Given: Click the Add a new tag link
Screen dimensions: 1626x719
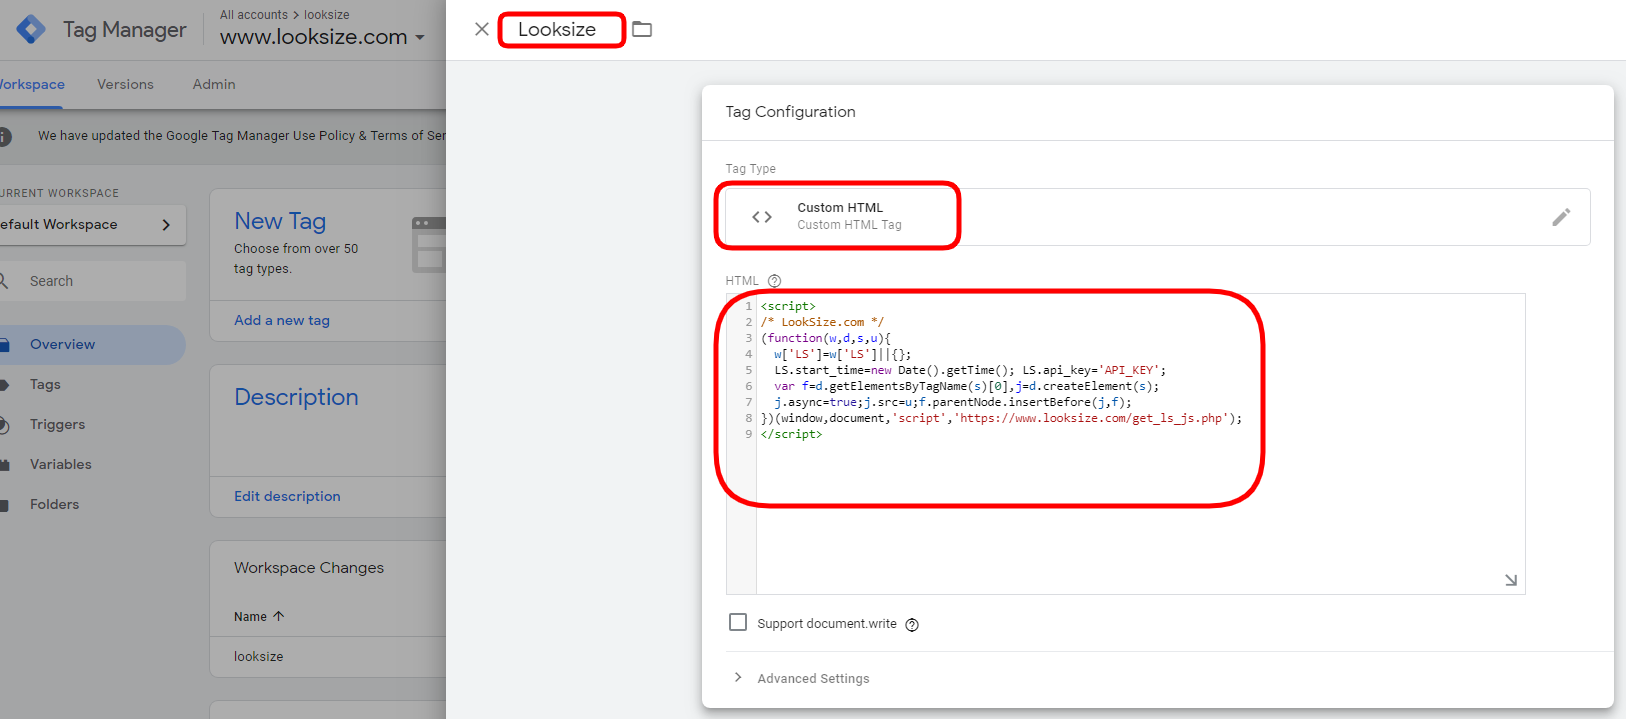Looking at the screenshot, I should click(x=282, y=320).
